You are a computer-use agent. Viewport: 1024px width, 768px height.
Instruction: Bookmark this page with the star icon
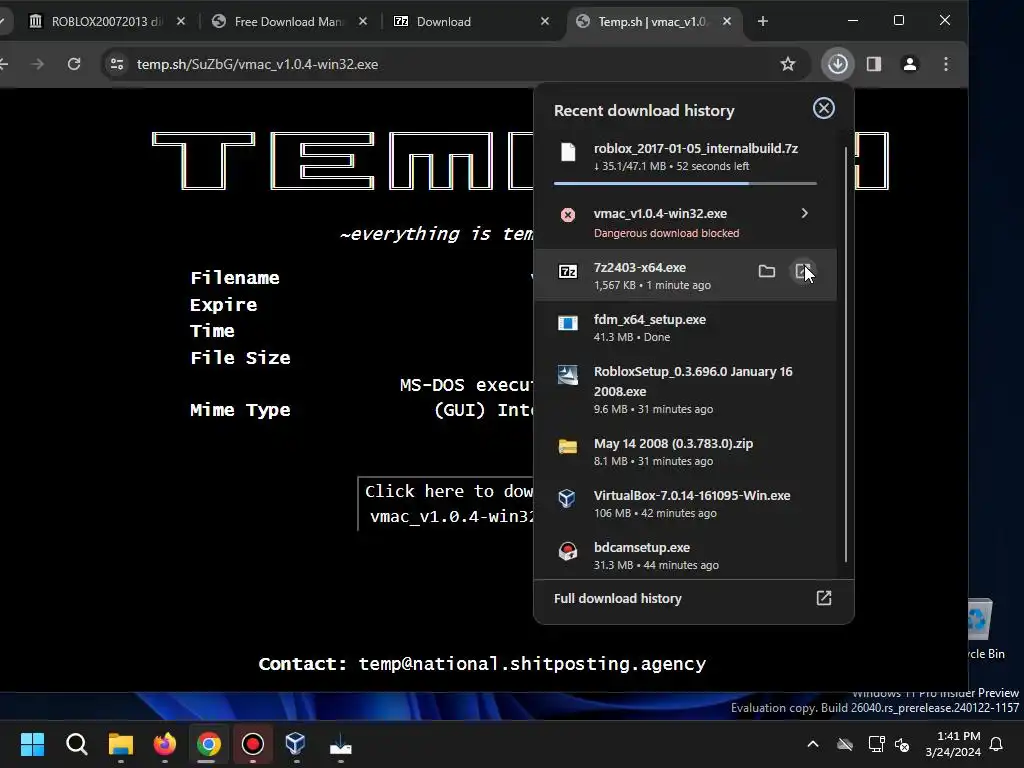coord(788,64)
